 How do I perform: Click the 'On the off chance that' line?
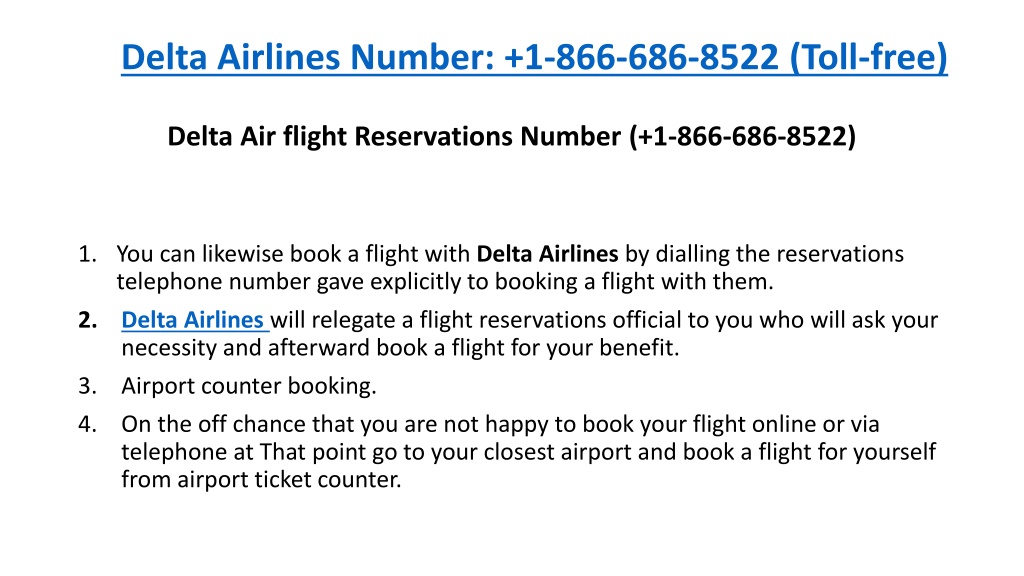pos(500,424)
